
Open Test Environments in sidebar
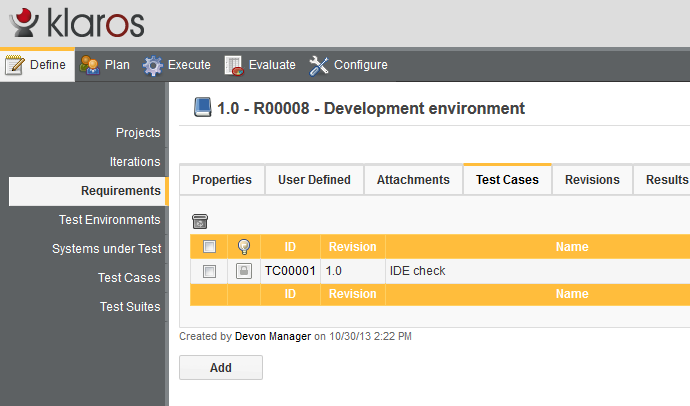pyautogui.click(x=110, y=219)
